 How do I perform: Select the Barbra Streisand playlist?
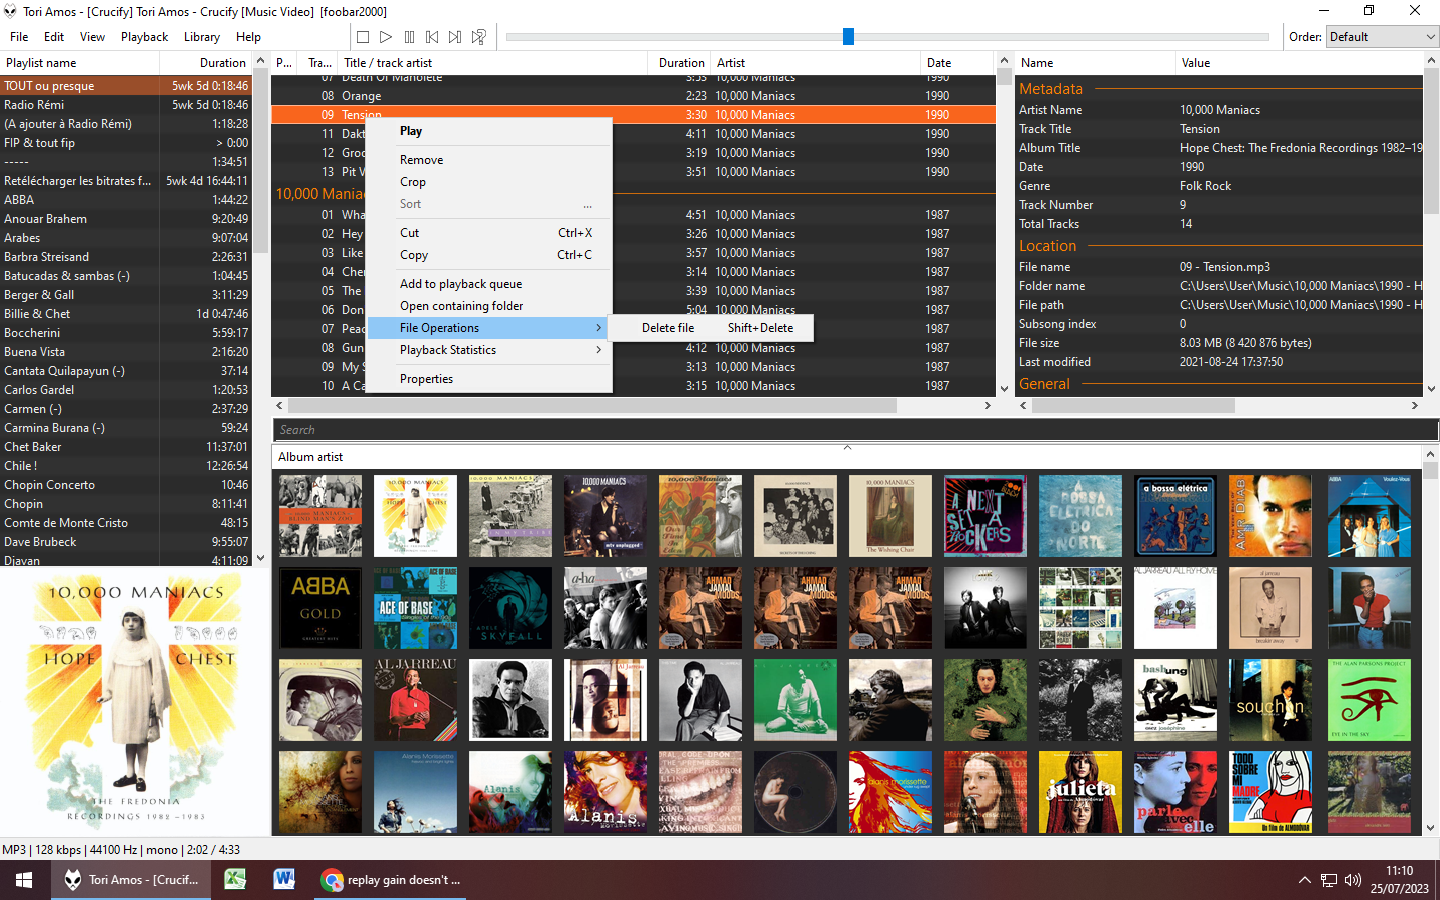[126, 257]
